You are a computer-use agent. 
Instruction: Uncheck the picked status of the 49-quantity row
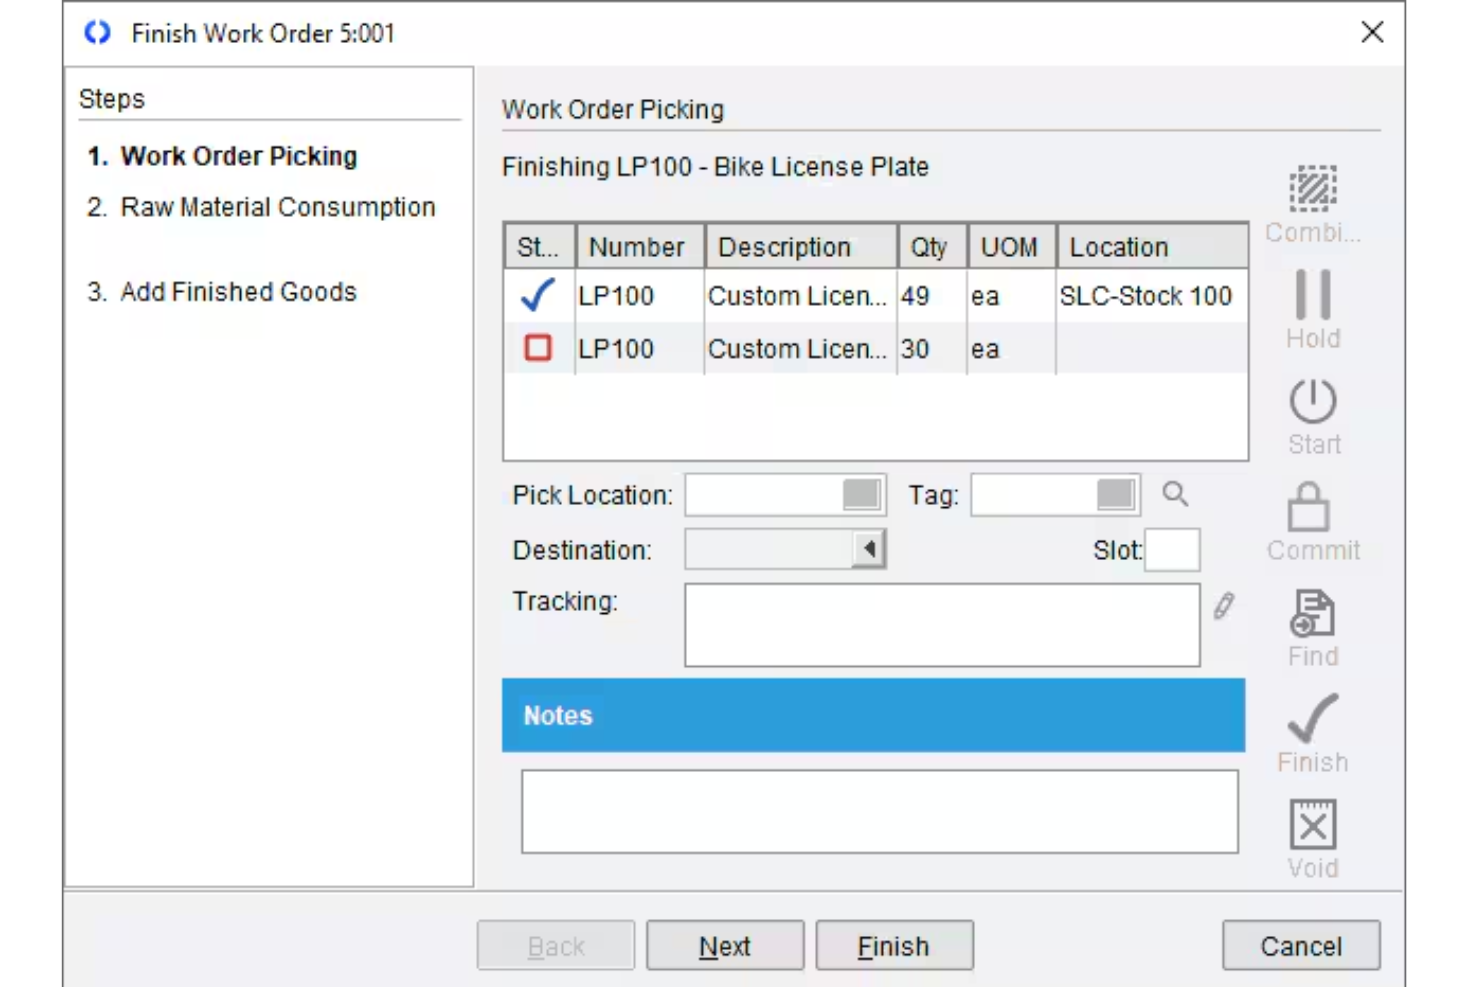(x=538, y=295)
